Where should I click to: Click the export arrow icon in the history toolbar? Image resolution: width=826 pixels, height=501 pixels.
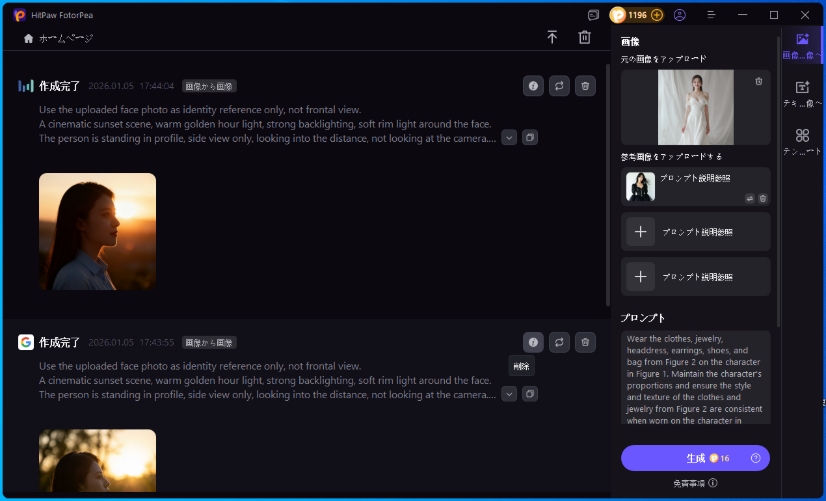point(552,37)
